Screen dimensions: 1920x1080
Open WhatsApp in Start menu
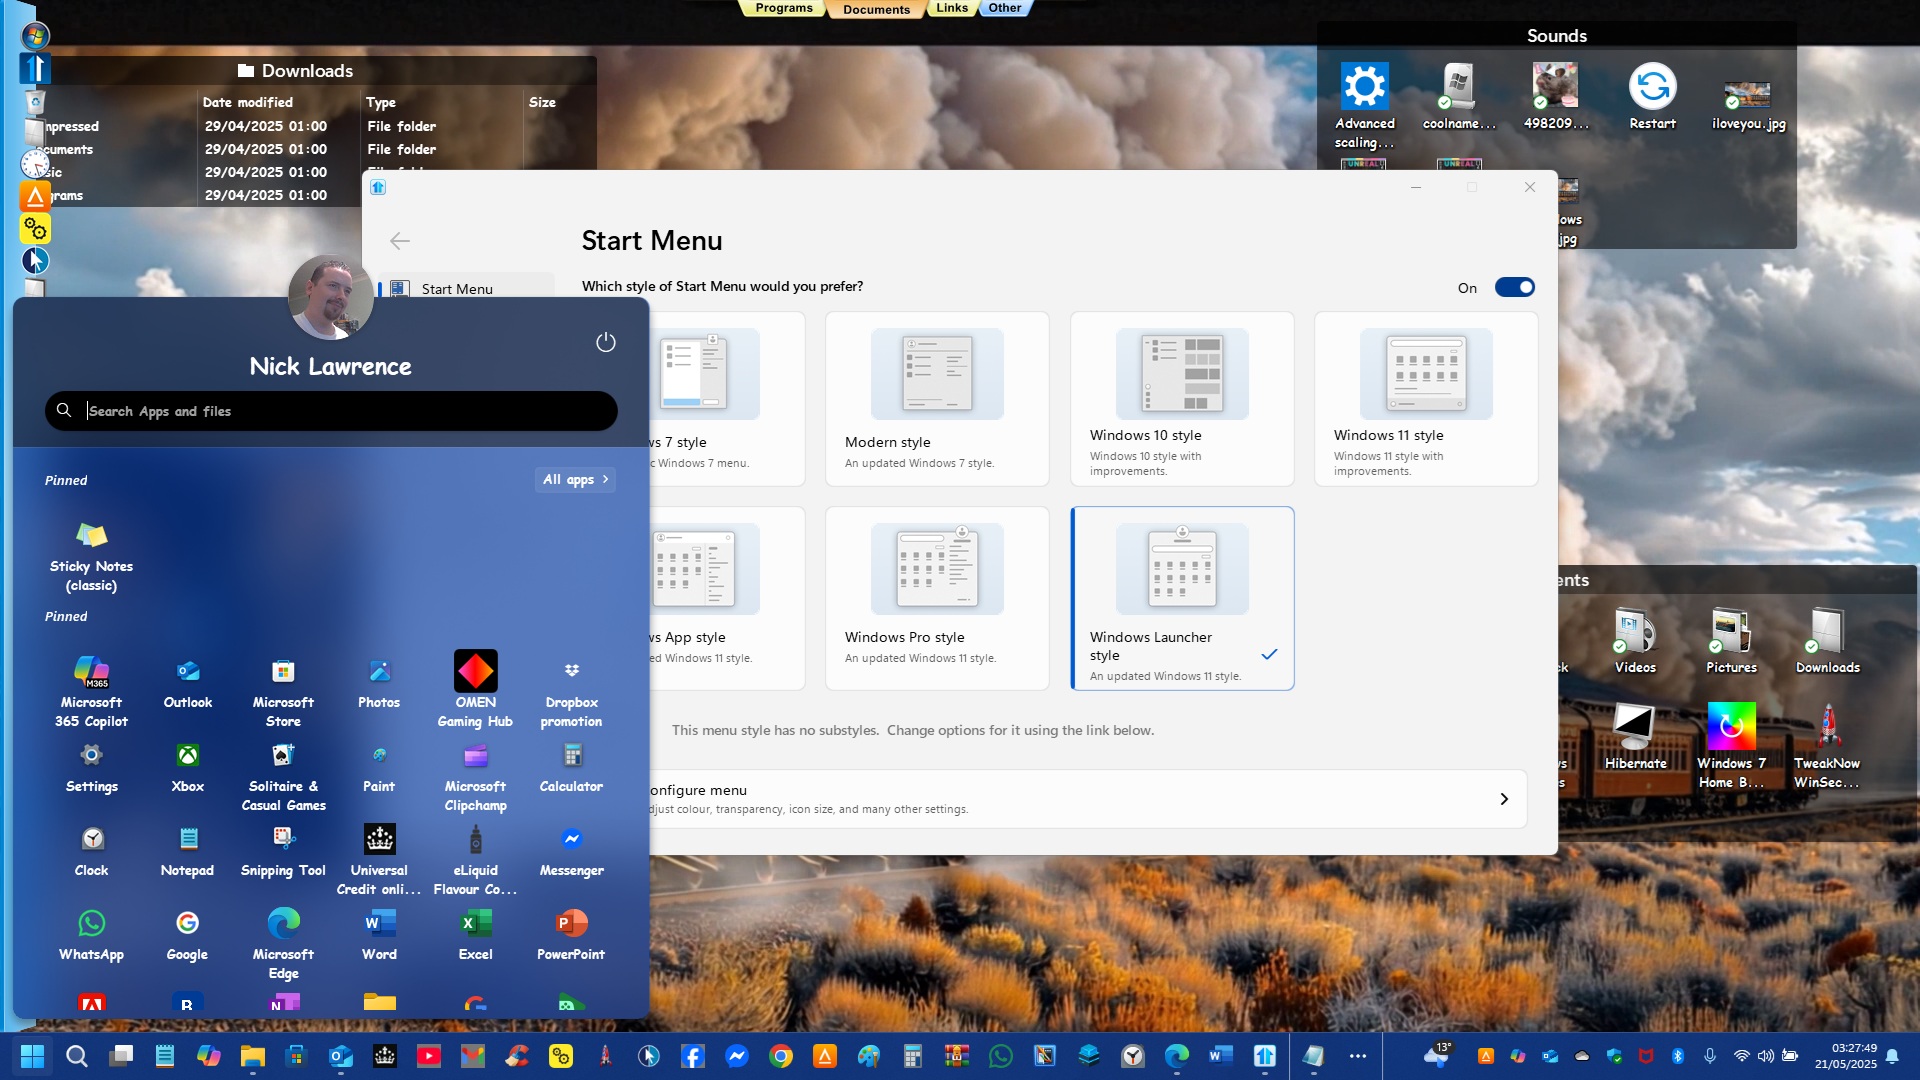point(91,934)
